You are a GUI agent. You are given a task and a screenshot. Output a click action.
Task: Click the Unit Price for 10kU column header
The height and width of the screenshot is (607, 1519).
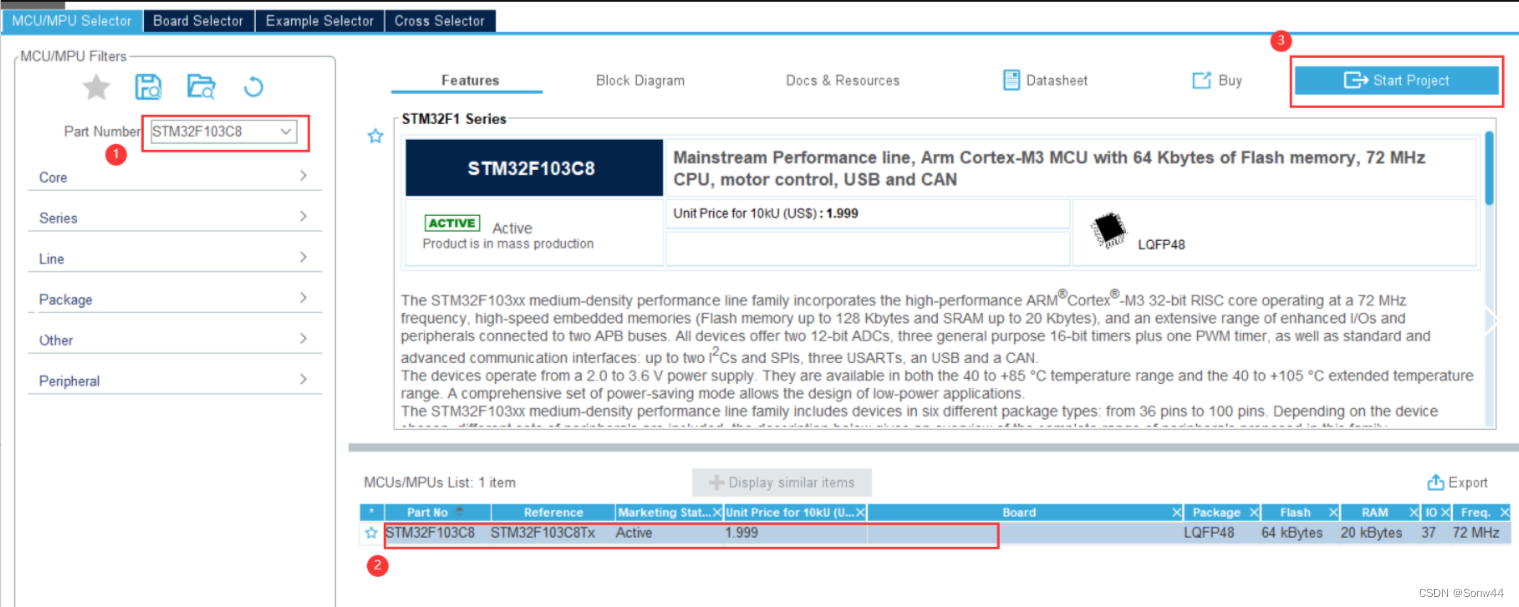click(790, 512)
